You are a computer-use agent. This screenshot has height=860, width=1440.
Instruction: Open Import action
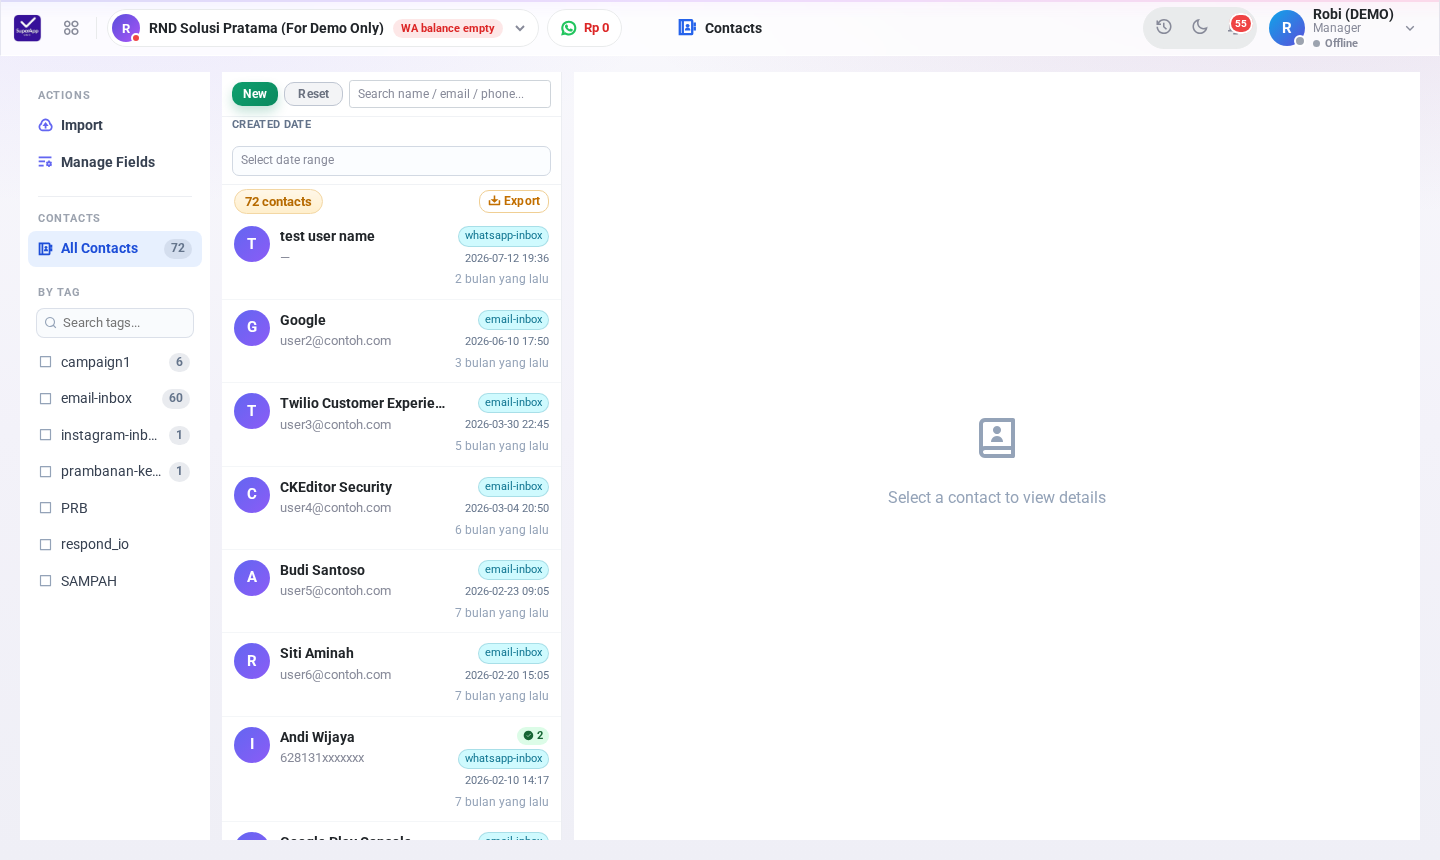tap(115, 125)
